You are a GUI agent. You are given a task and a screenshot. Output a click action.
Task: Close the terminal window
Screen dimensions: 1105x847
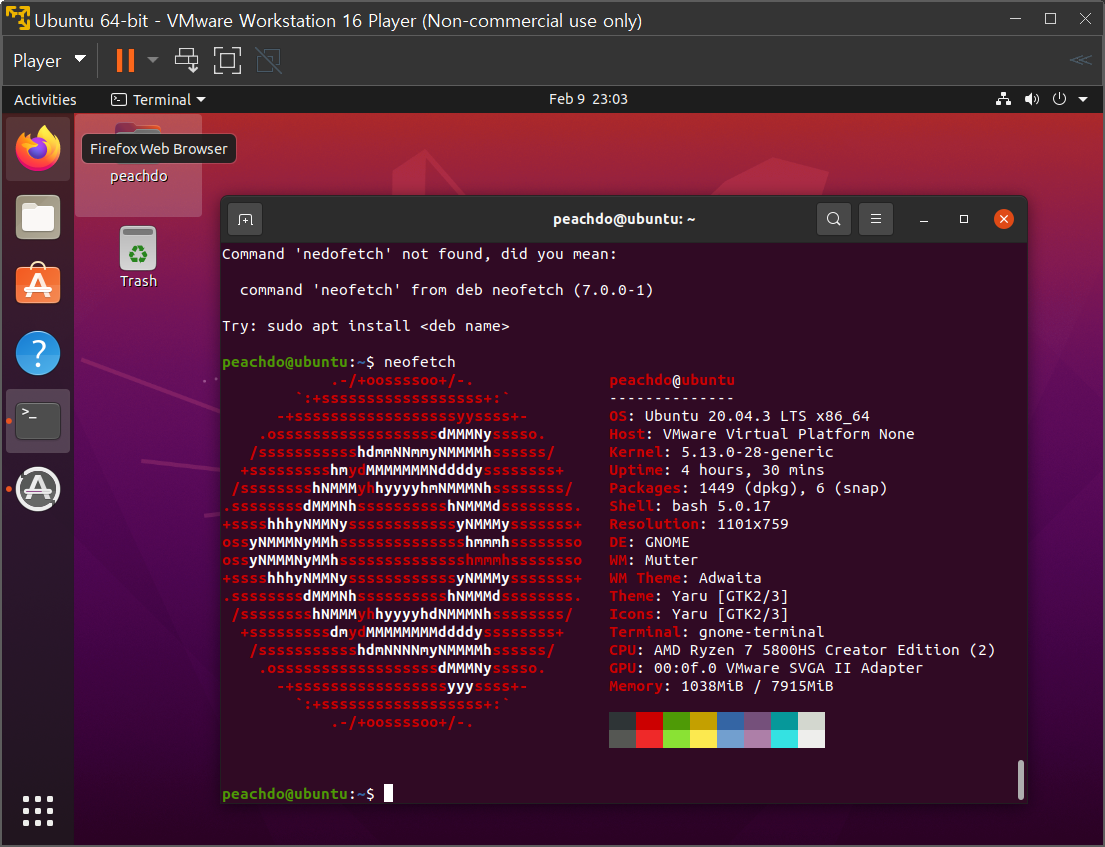pyautogui.click(x=1004, y=219)
